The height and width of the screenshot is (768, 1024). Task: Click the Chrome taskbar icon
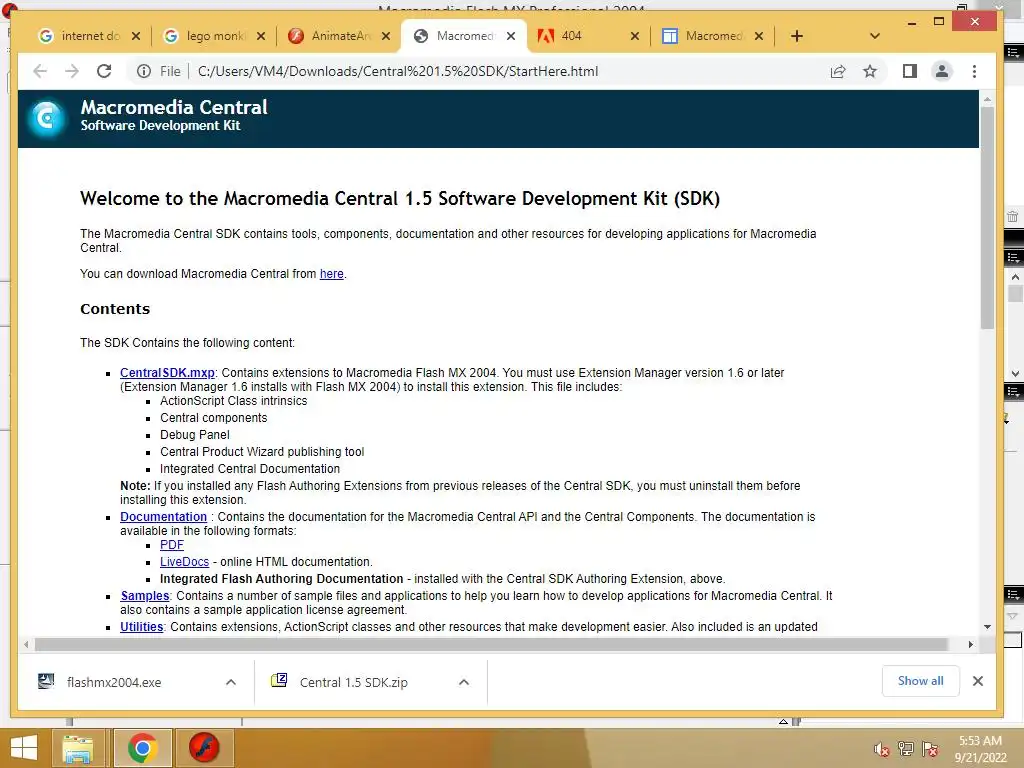pyautogui.click(x=142, y=748)
